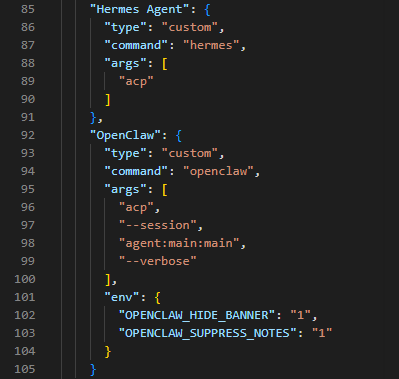Screen dimensions: 399x379
Task: Click the closing bracket on line 90
Action: coord(107,99)
